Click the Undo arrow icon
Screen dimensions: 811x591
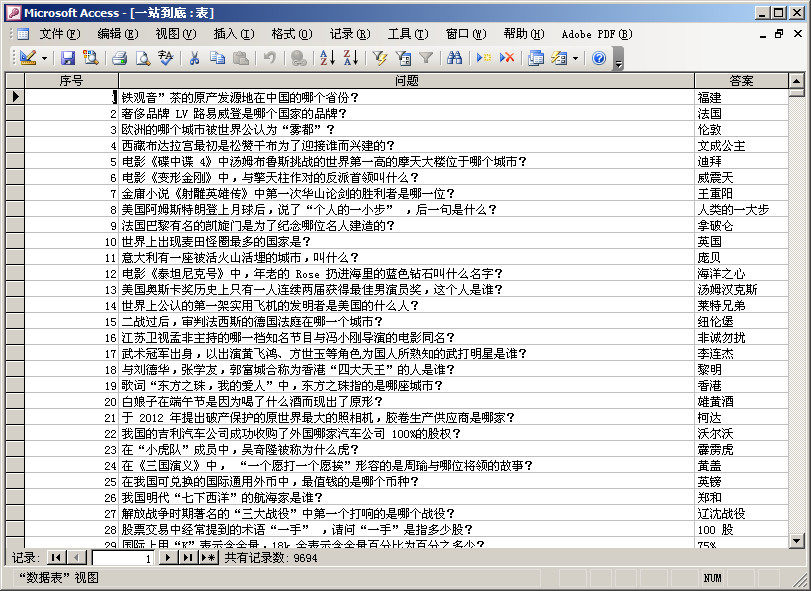(x=269, y=57)
